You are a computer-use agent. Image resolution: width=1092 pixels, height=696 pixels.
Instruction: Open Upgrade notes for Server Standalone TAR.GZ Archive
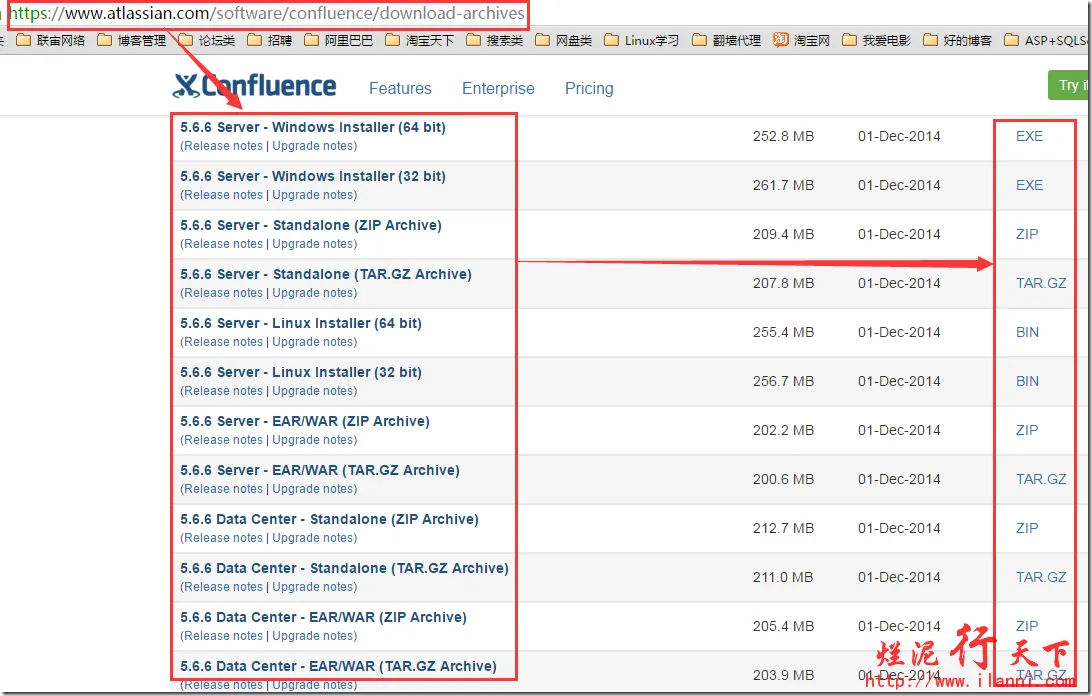point(313,293)
